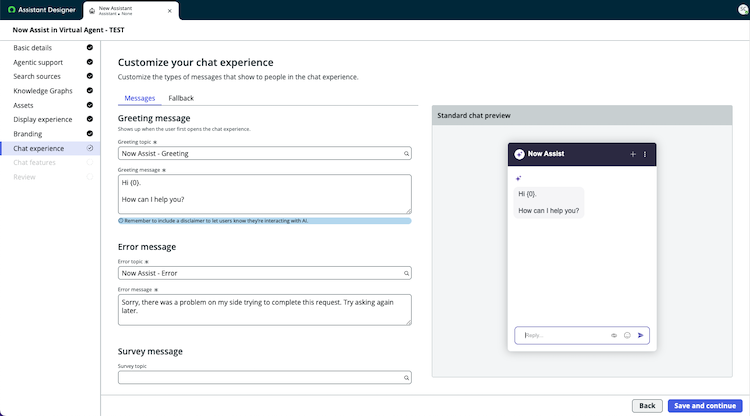
Task: Switch to the Messages tab
Action: (x=140, y=98)
